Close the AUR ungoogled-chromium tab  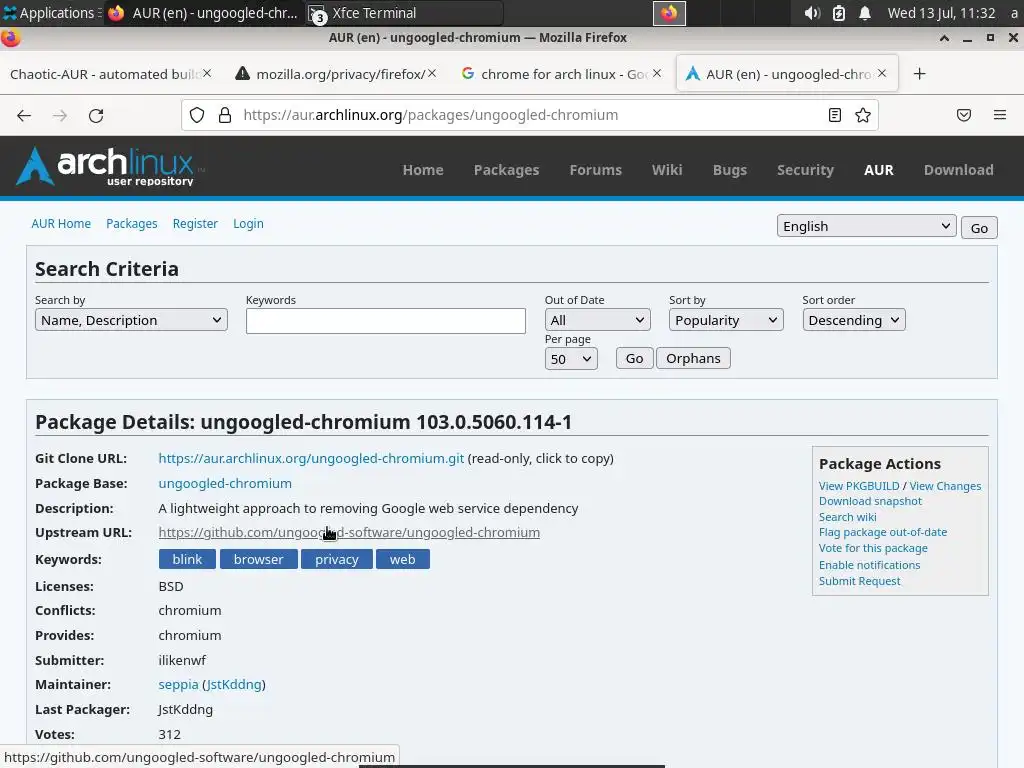pyautogui.click(x=882, y=73)
